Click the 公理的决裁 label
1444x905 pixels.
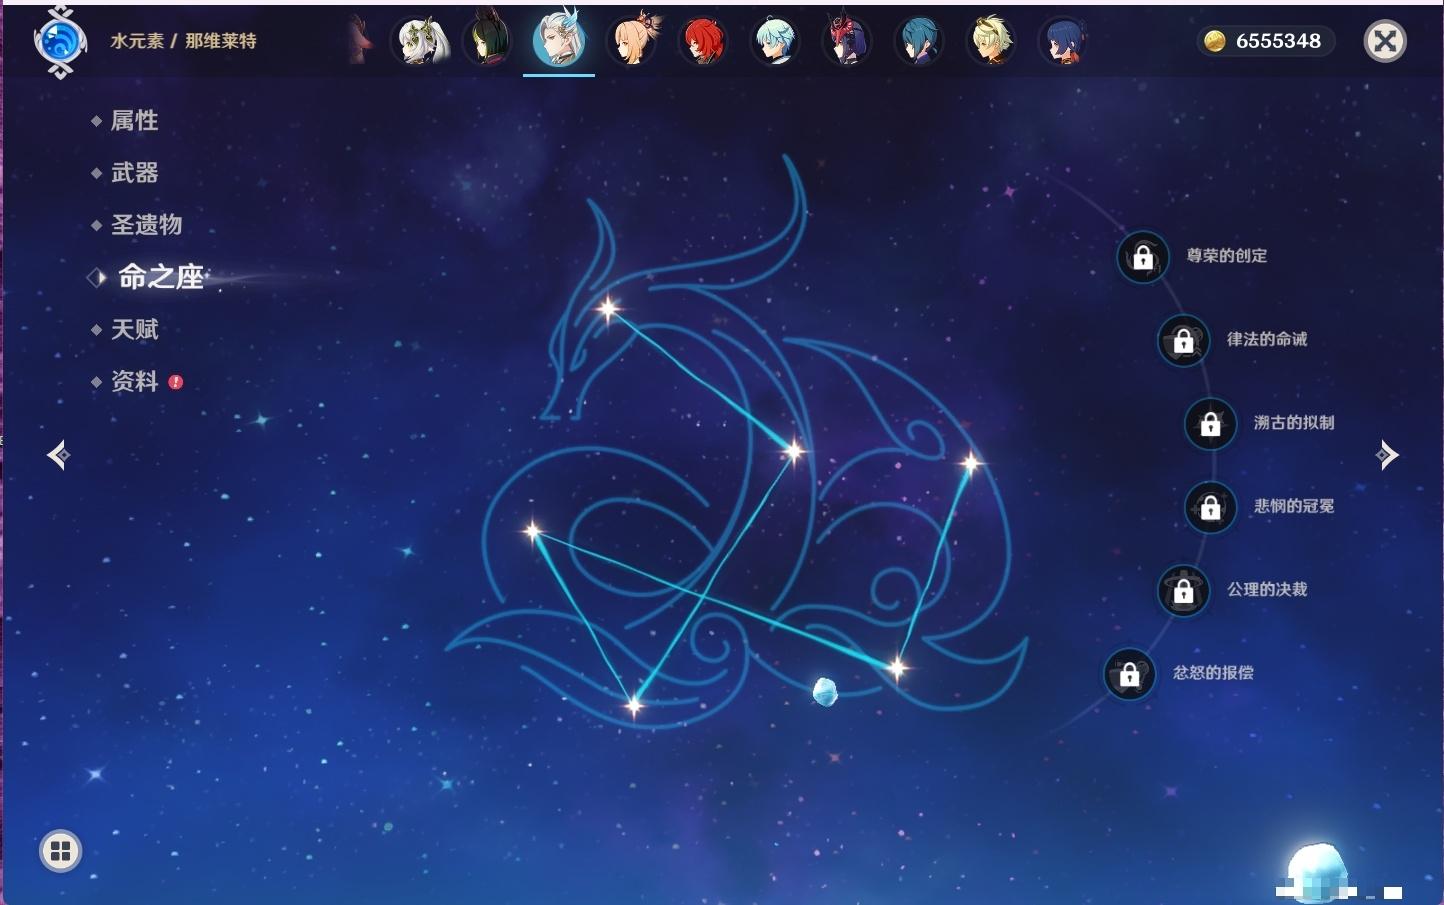[1267, 589]
